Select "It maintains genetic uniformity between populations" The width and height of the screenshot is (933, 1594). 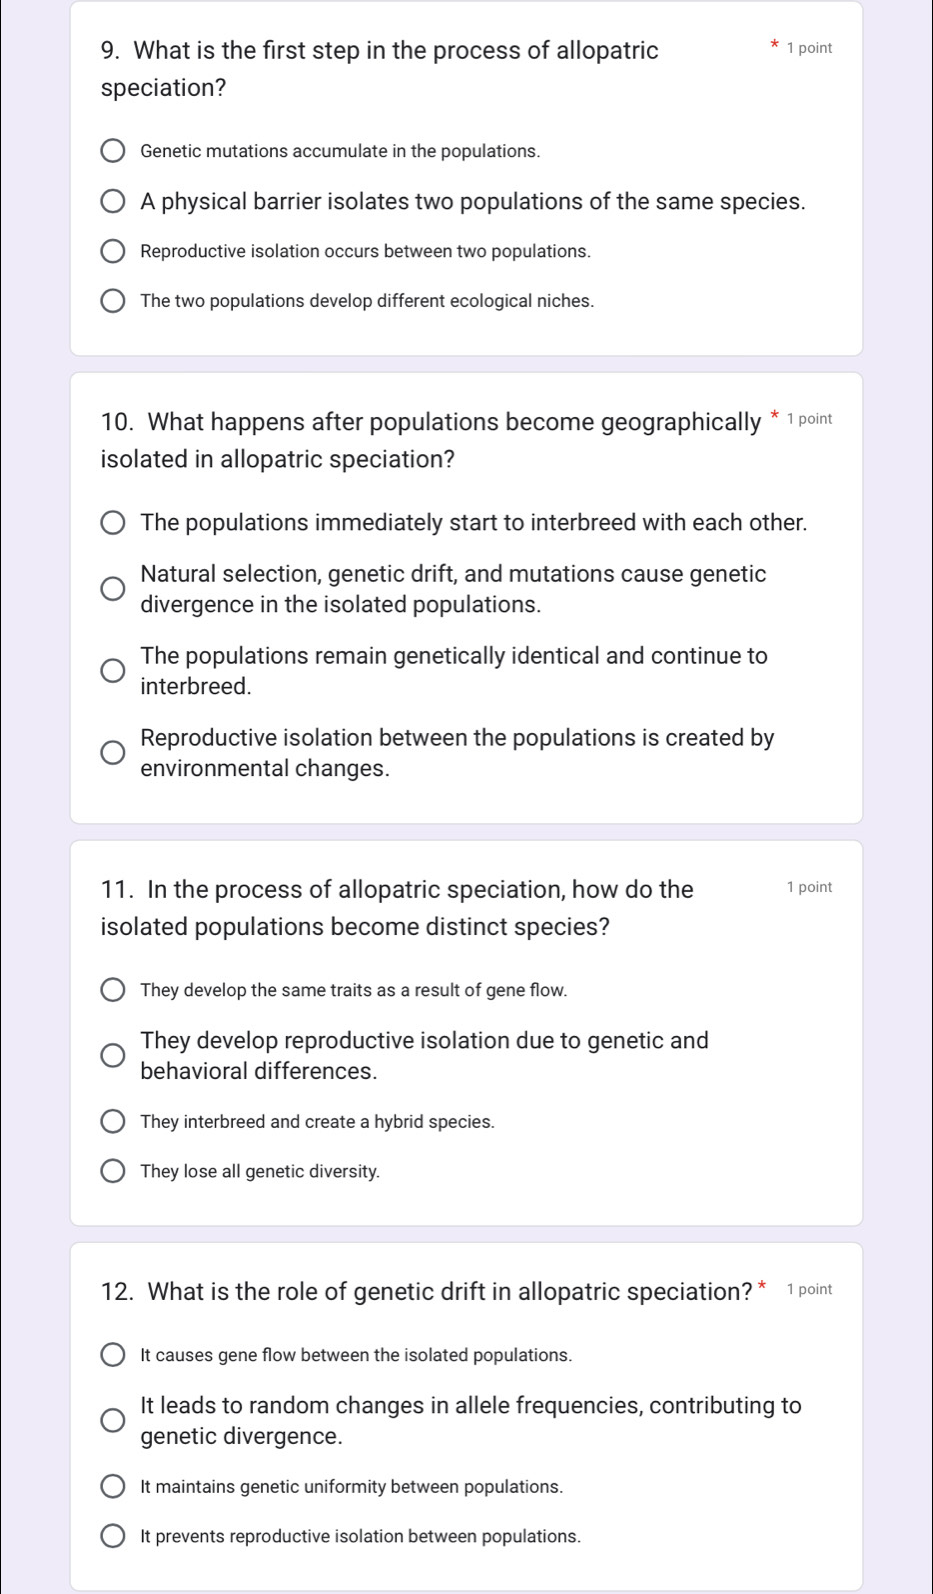pos(113,1486)
